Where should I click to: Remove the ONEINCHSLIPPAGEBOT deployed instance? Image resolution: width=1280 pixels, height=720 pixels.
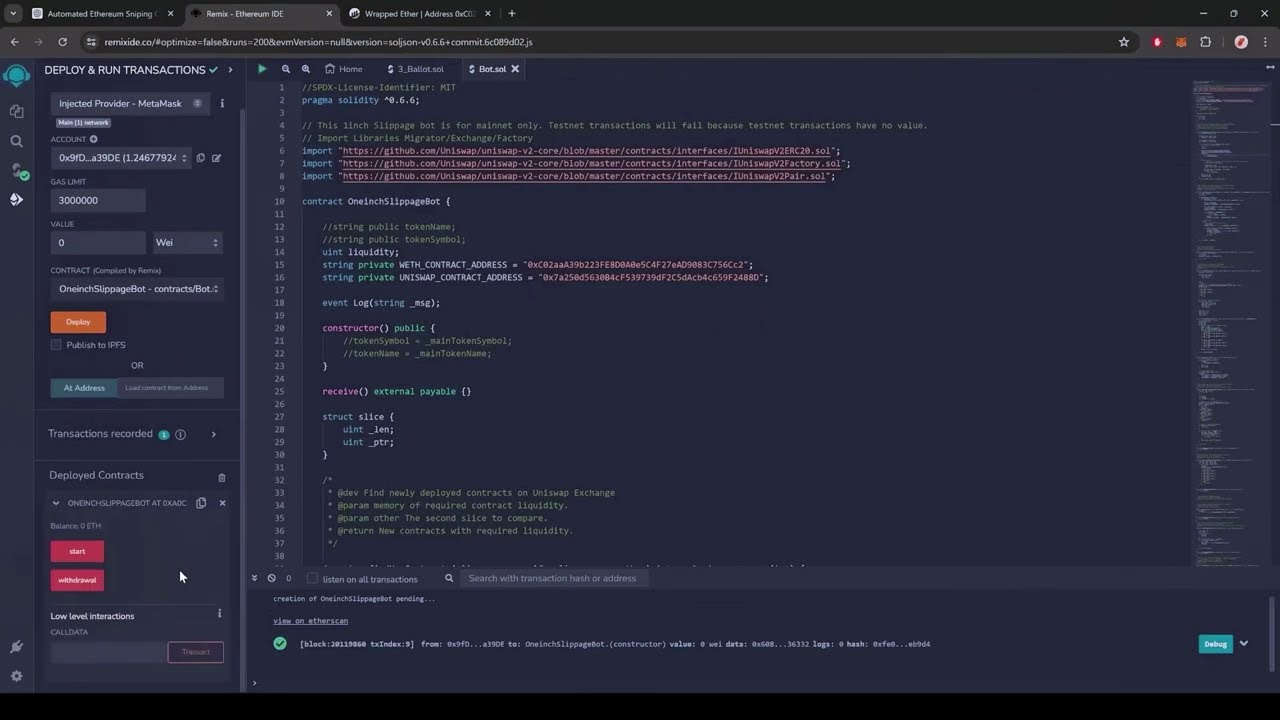[x=222, y=503]
